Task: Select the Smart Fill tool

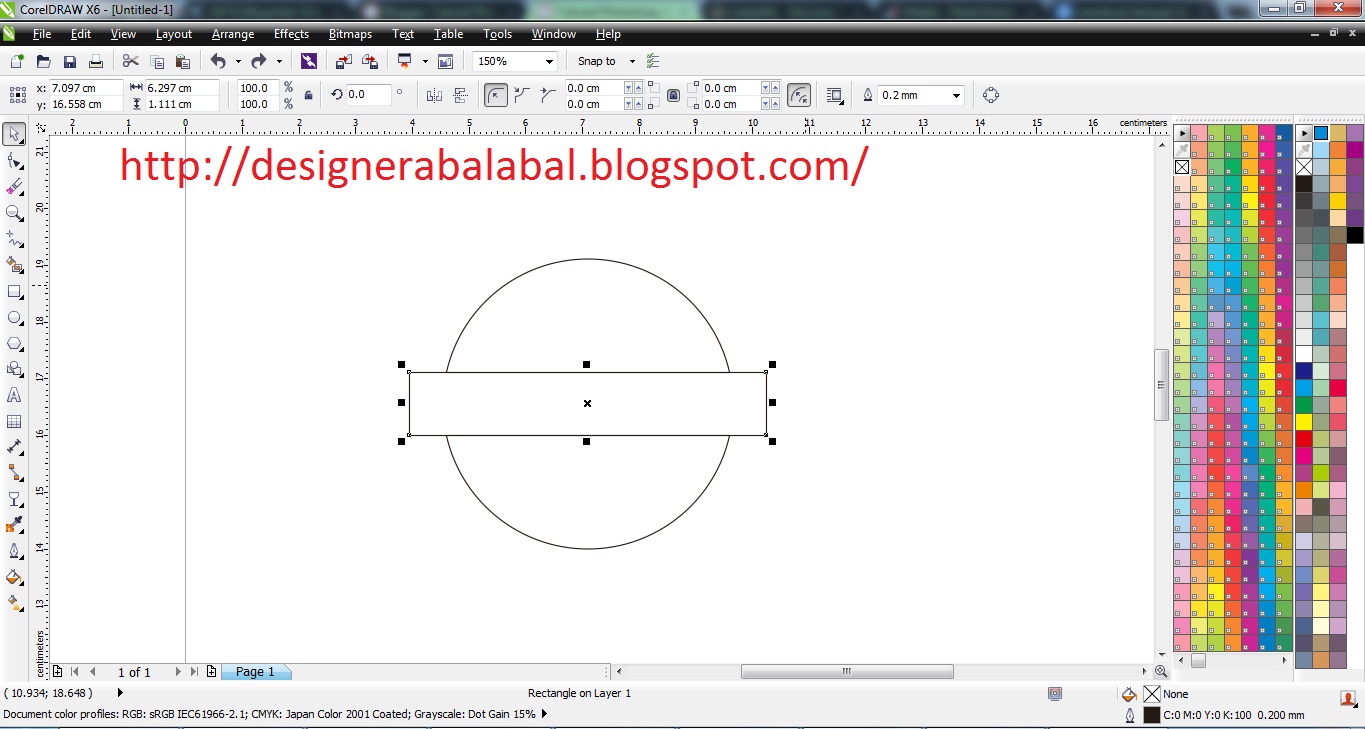Action: point(15,265)
